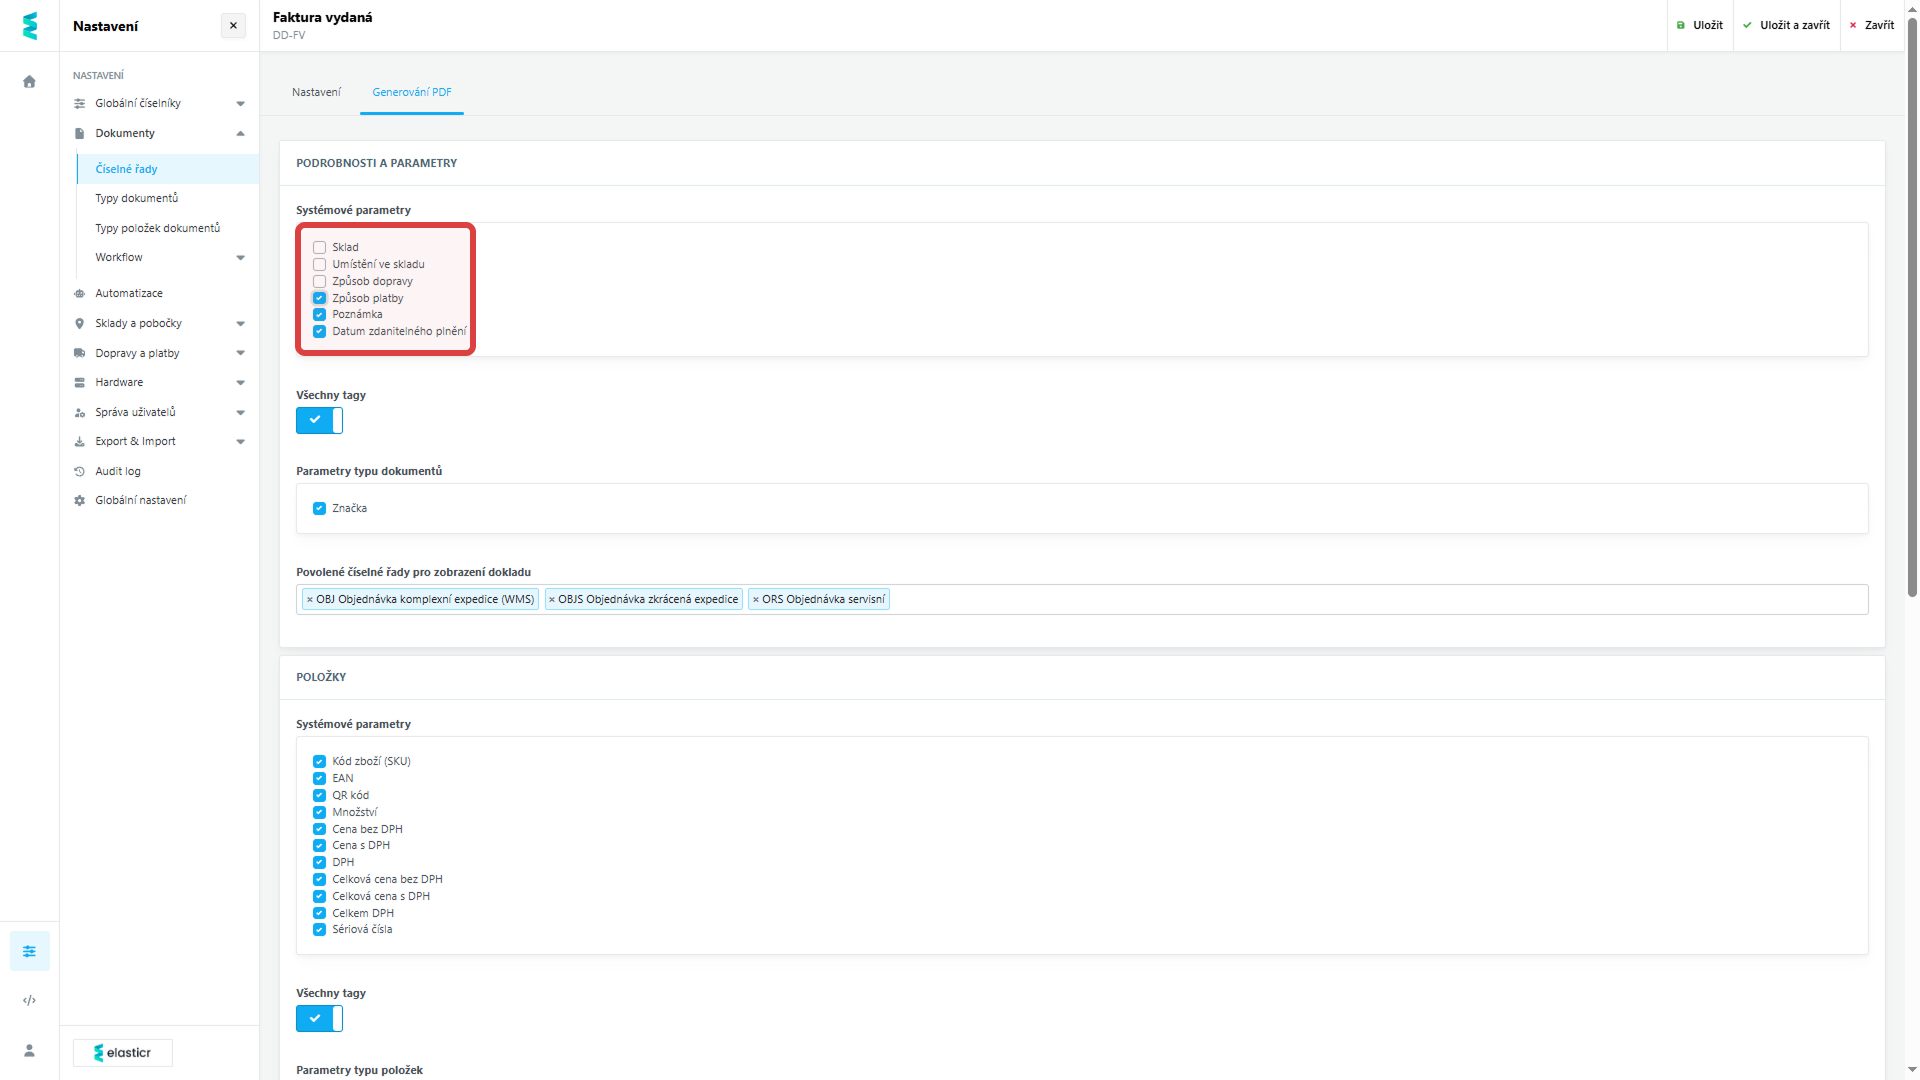Click the Zavřít button
The height and width of the screenshot is (1080, 1920).
pos(1872,26)
